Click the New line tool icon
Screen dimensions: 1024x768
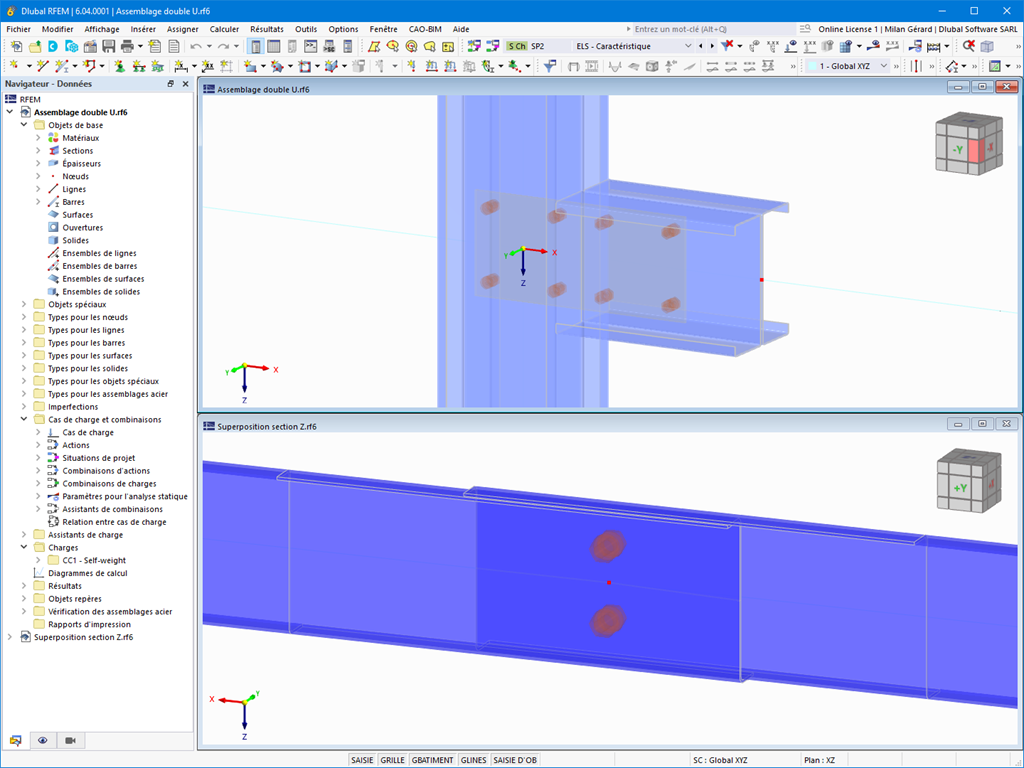[x=42, y=66]
